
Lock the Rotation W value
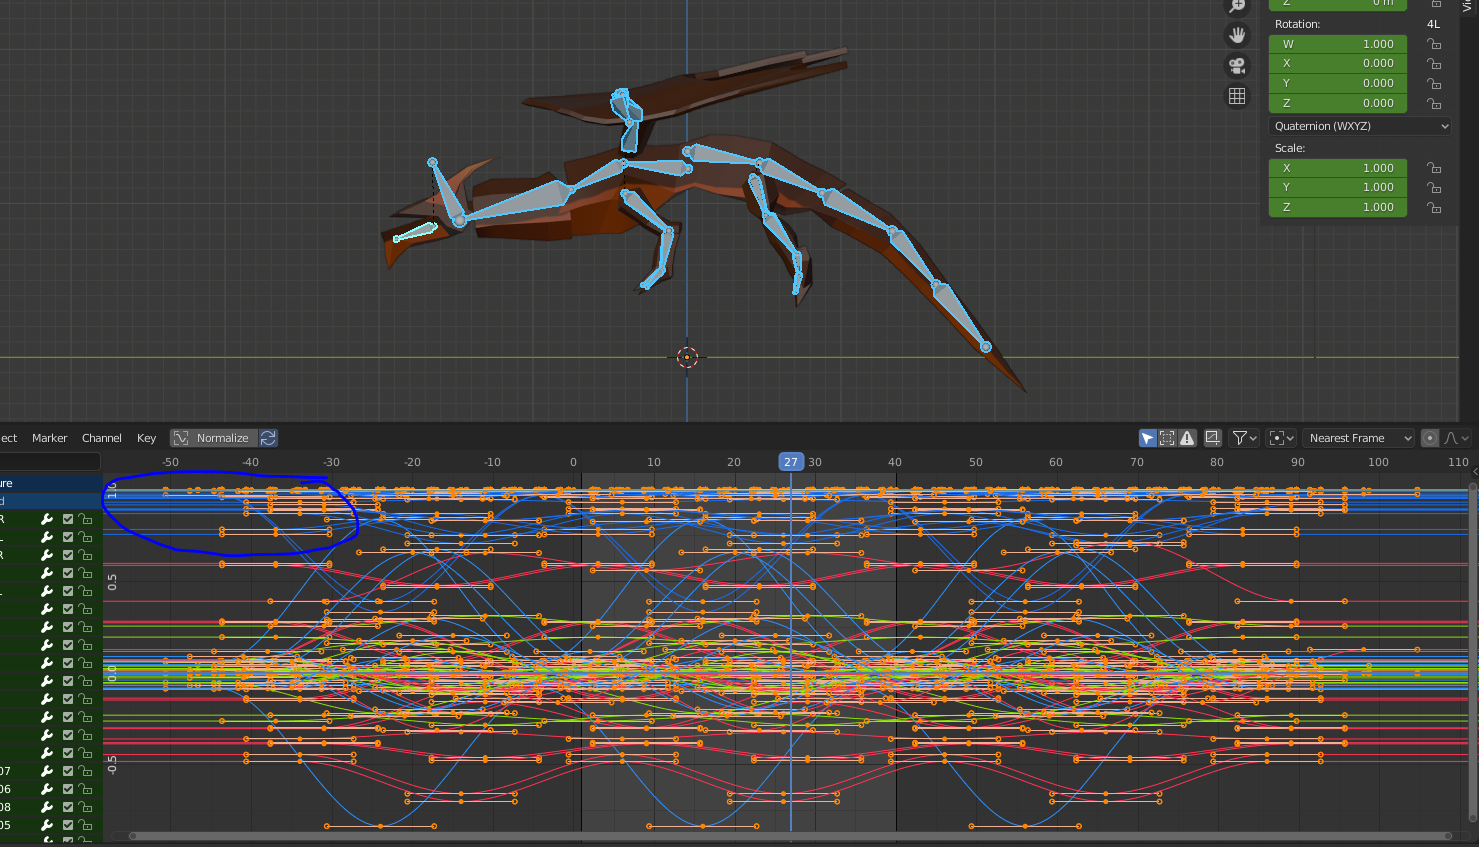tap(1434, 44)
